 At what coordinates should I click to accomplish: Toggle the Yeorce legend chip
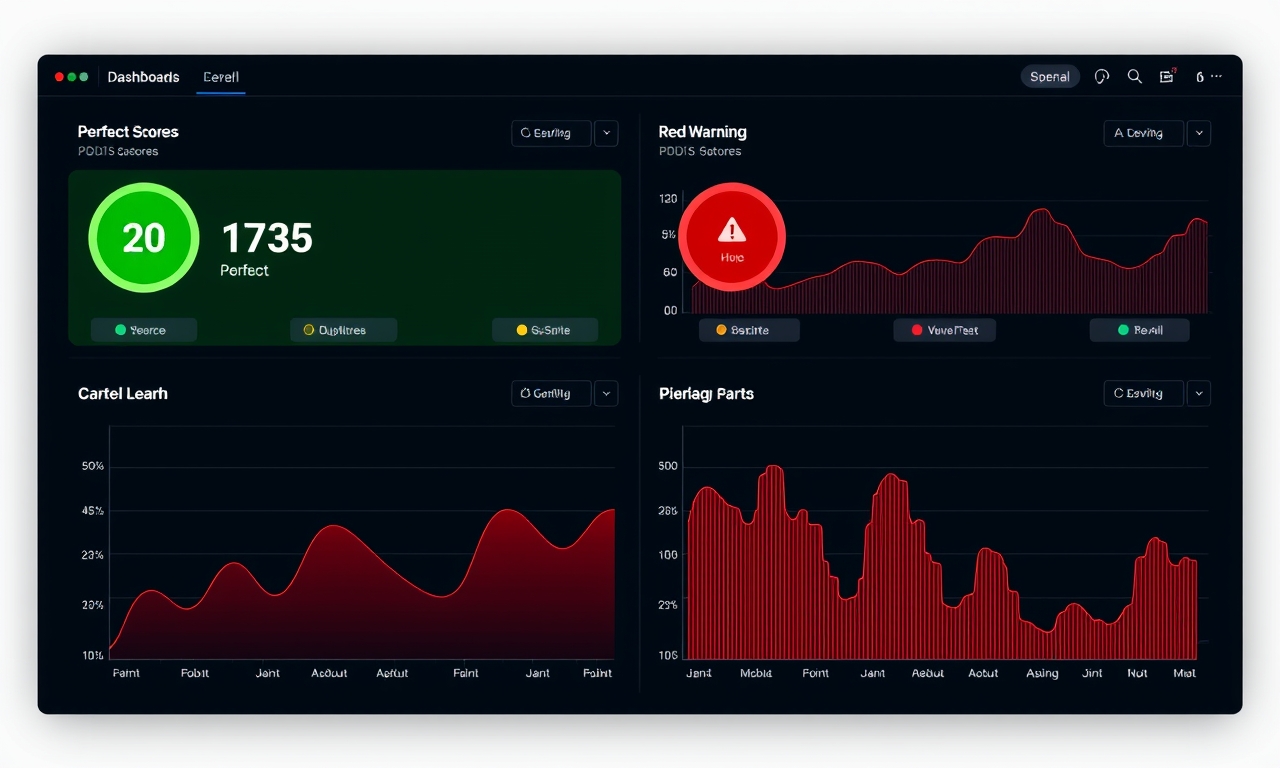[144, 330]
